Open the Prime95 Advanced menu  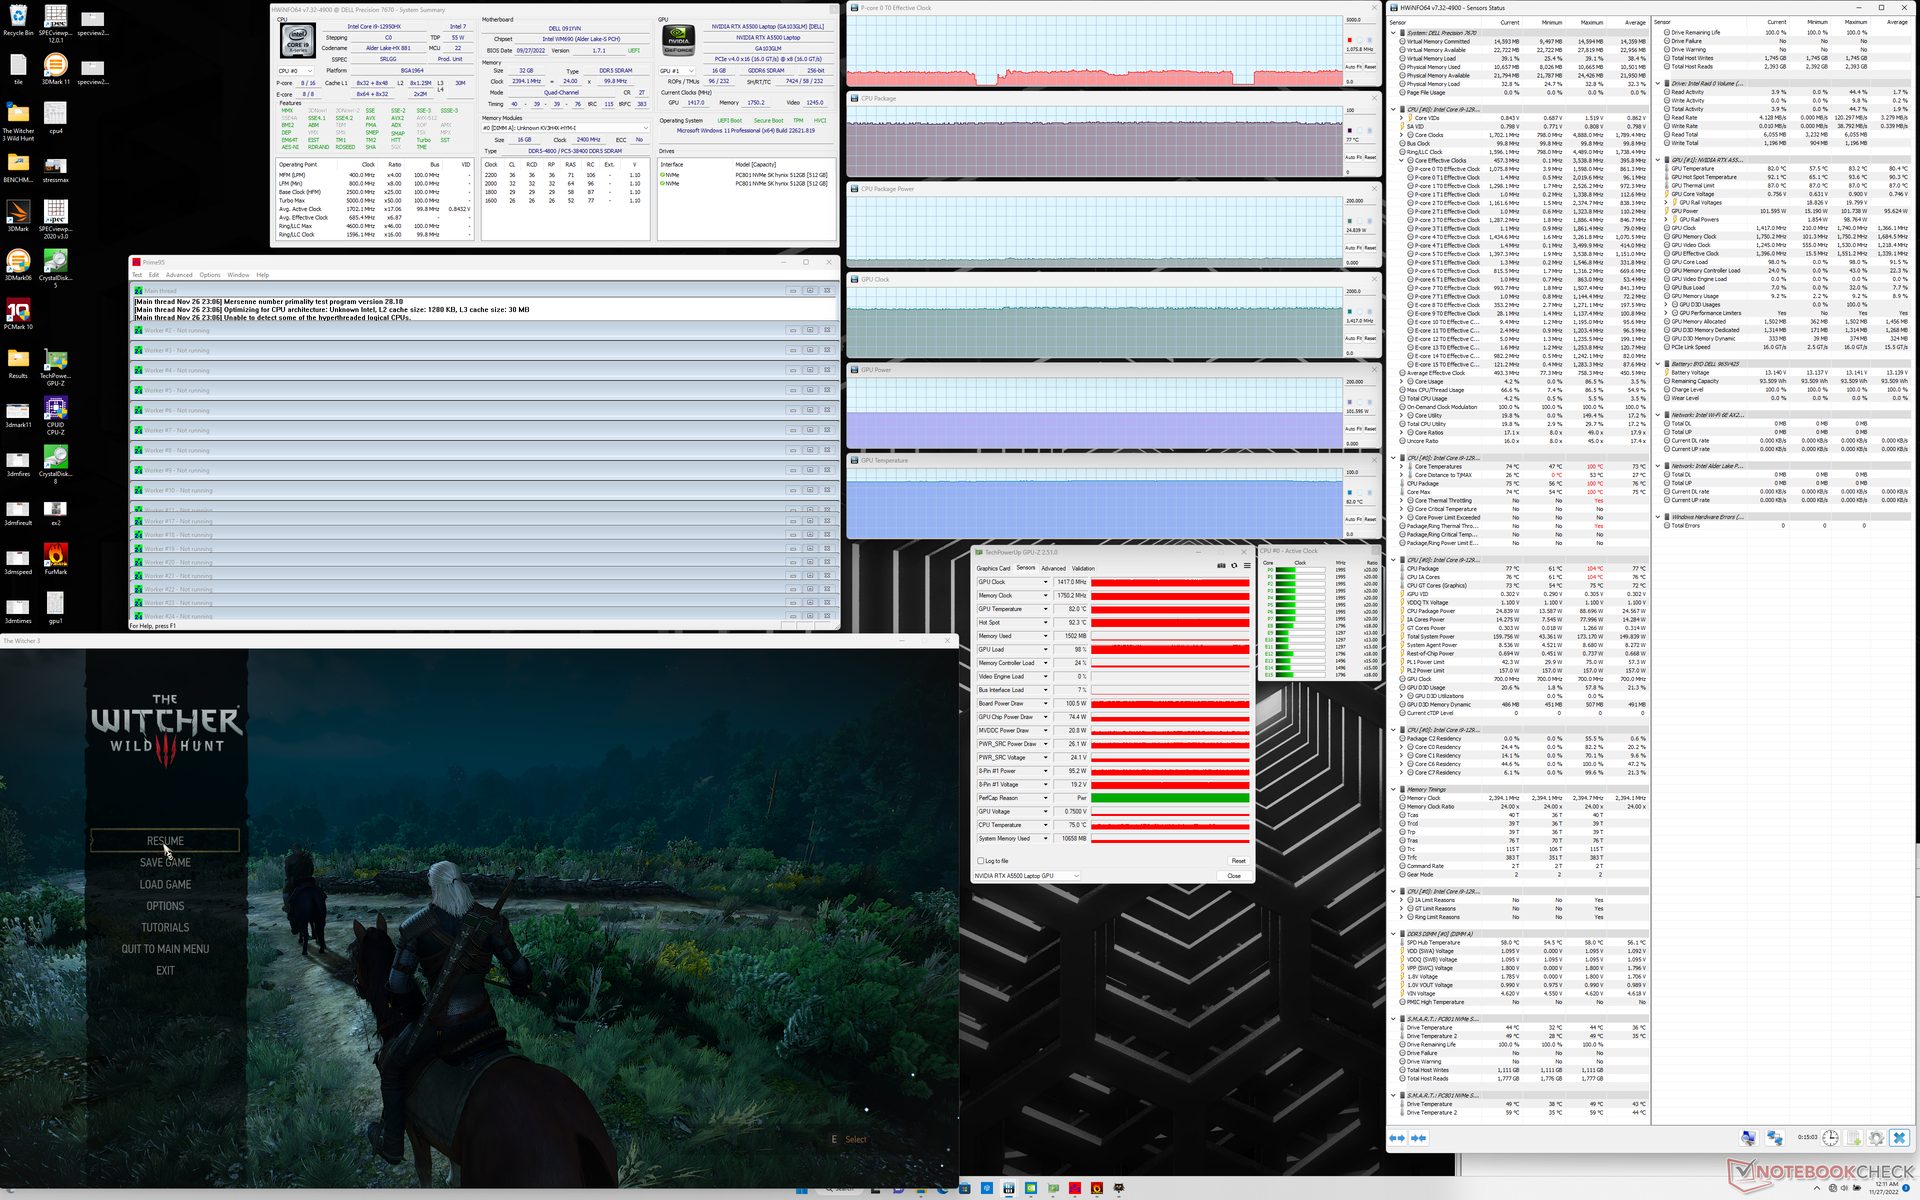pyautogui.click(x=179, y=275)
